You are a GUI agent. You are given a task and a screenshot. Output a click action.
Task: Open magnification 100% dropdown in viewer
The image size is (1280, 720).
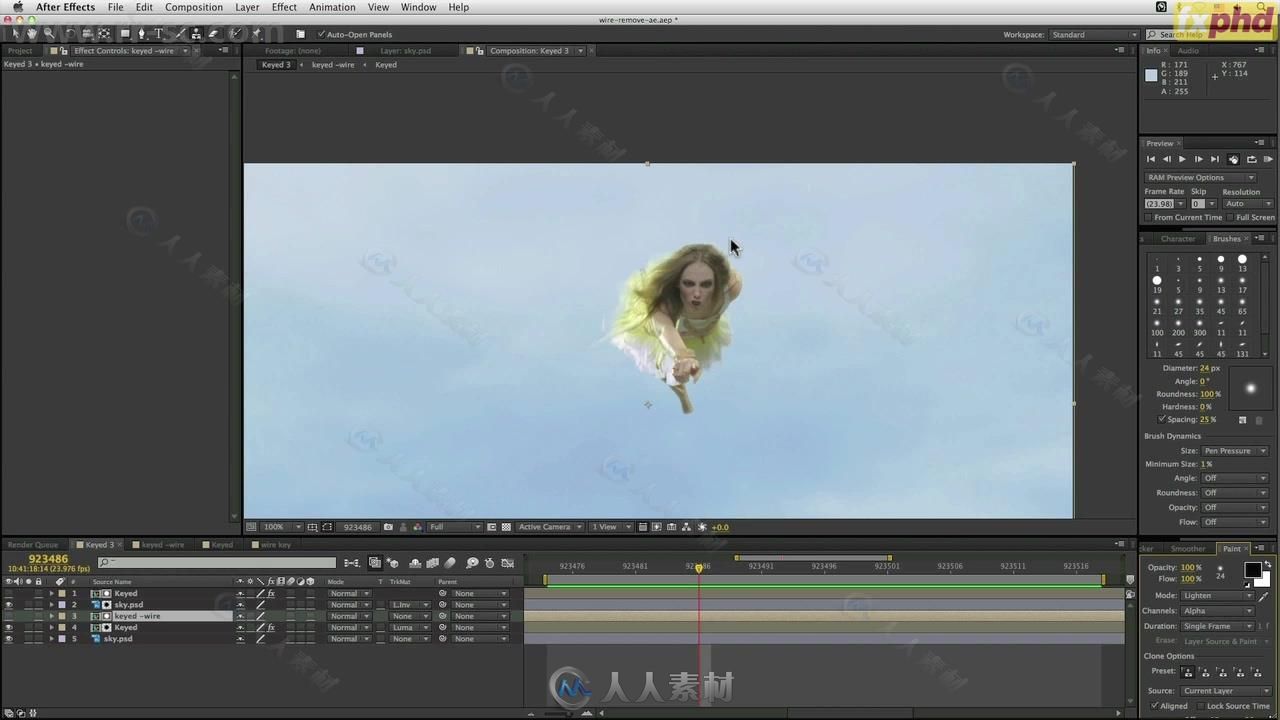282,527
